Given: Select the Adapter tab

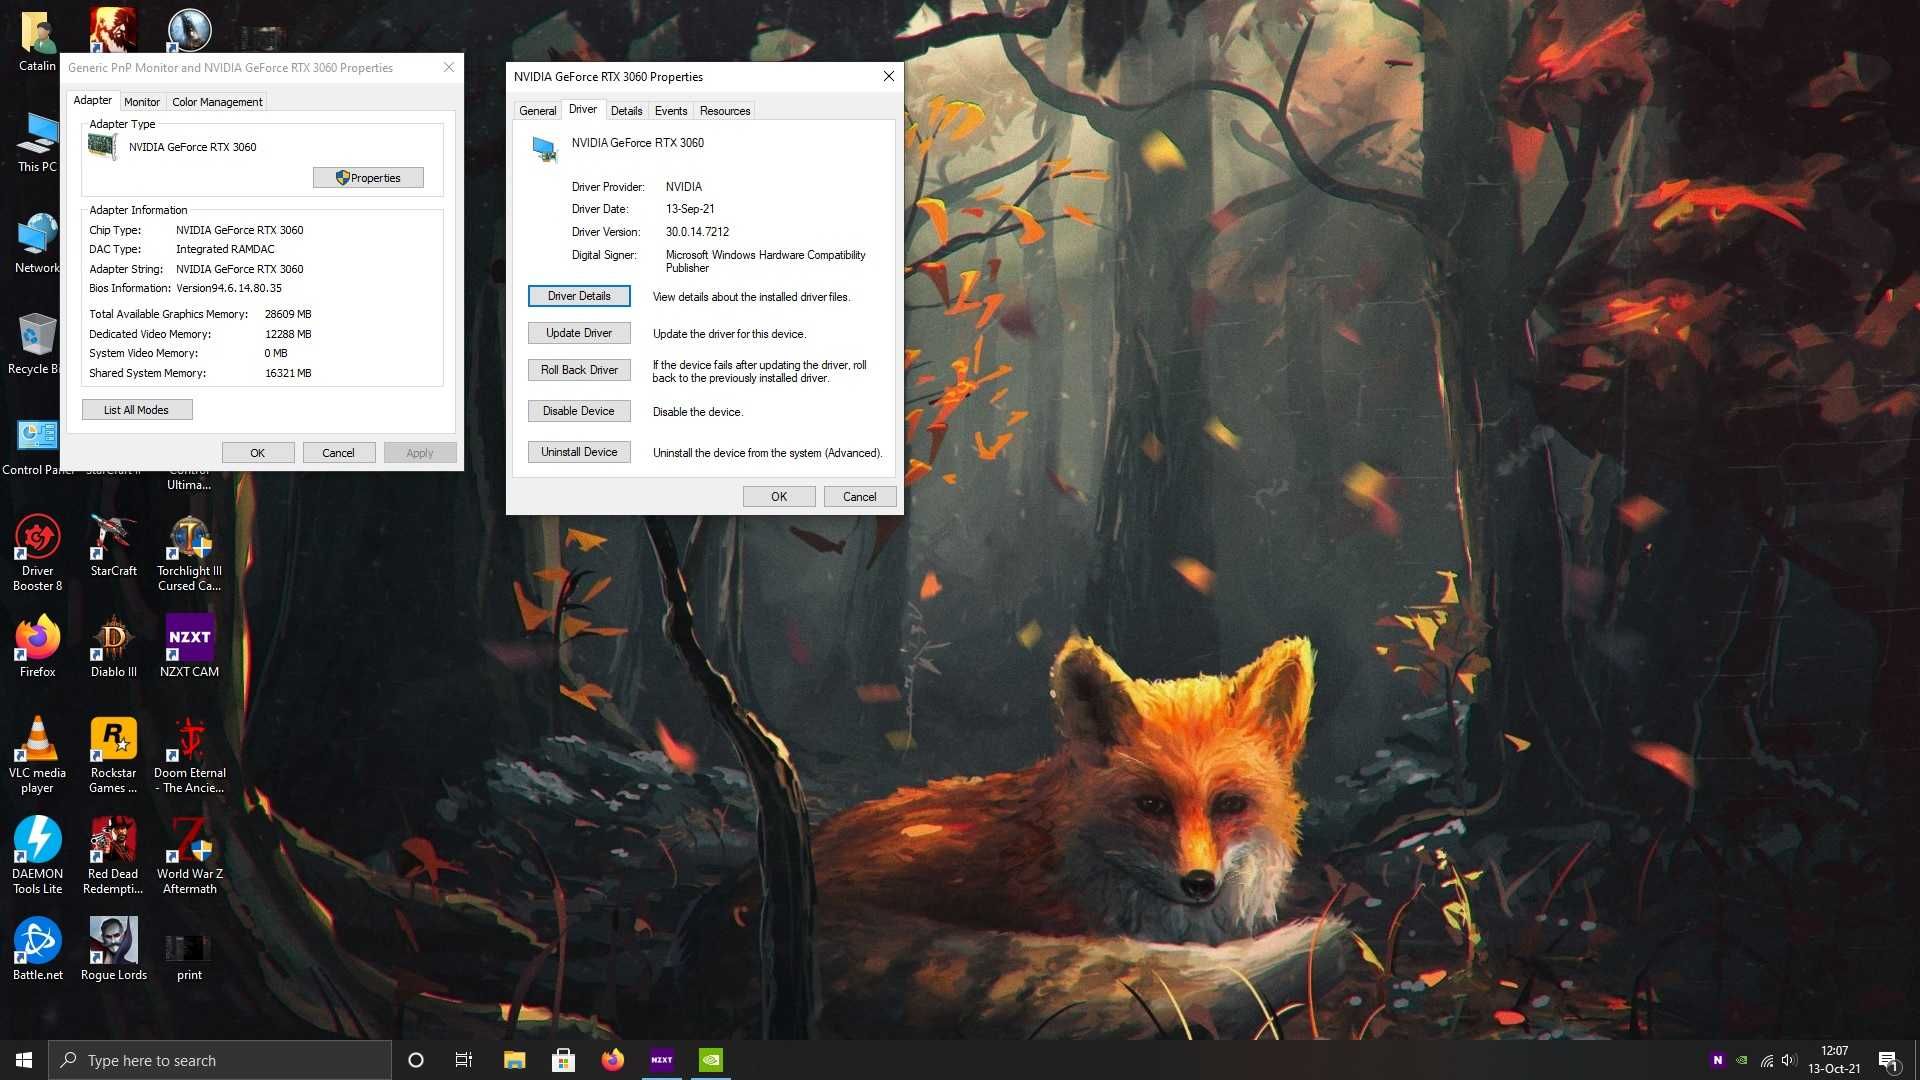Looking at the screenshot, I should click(x=92, y=100).
